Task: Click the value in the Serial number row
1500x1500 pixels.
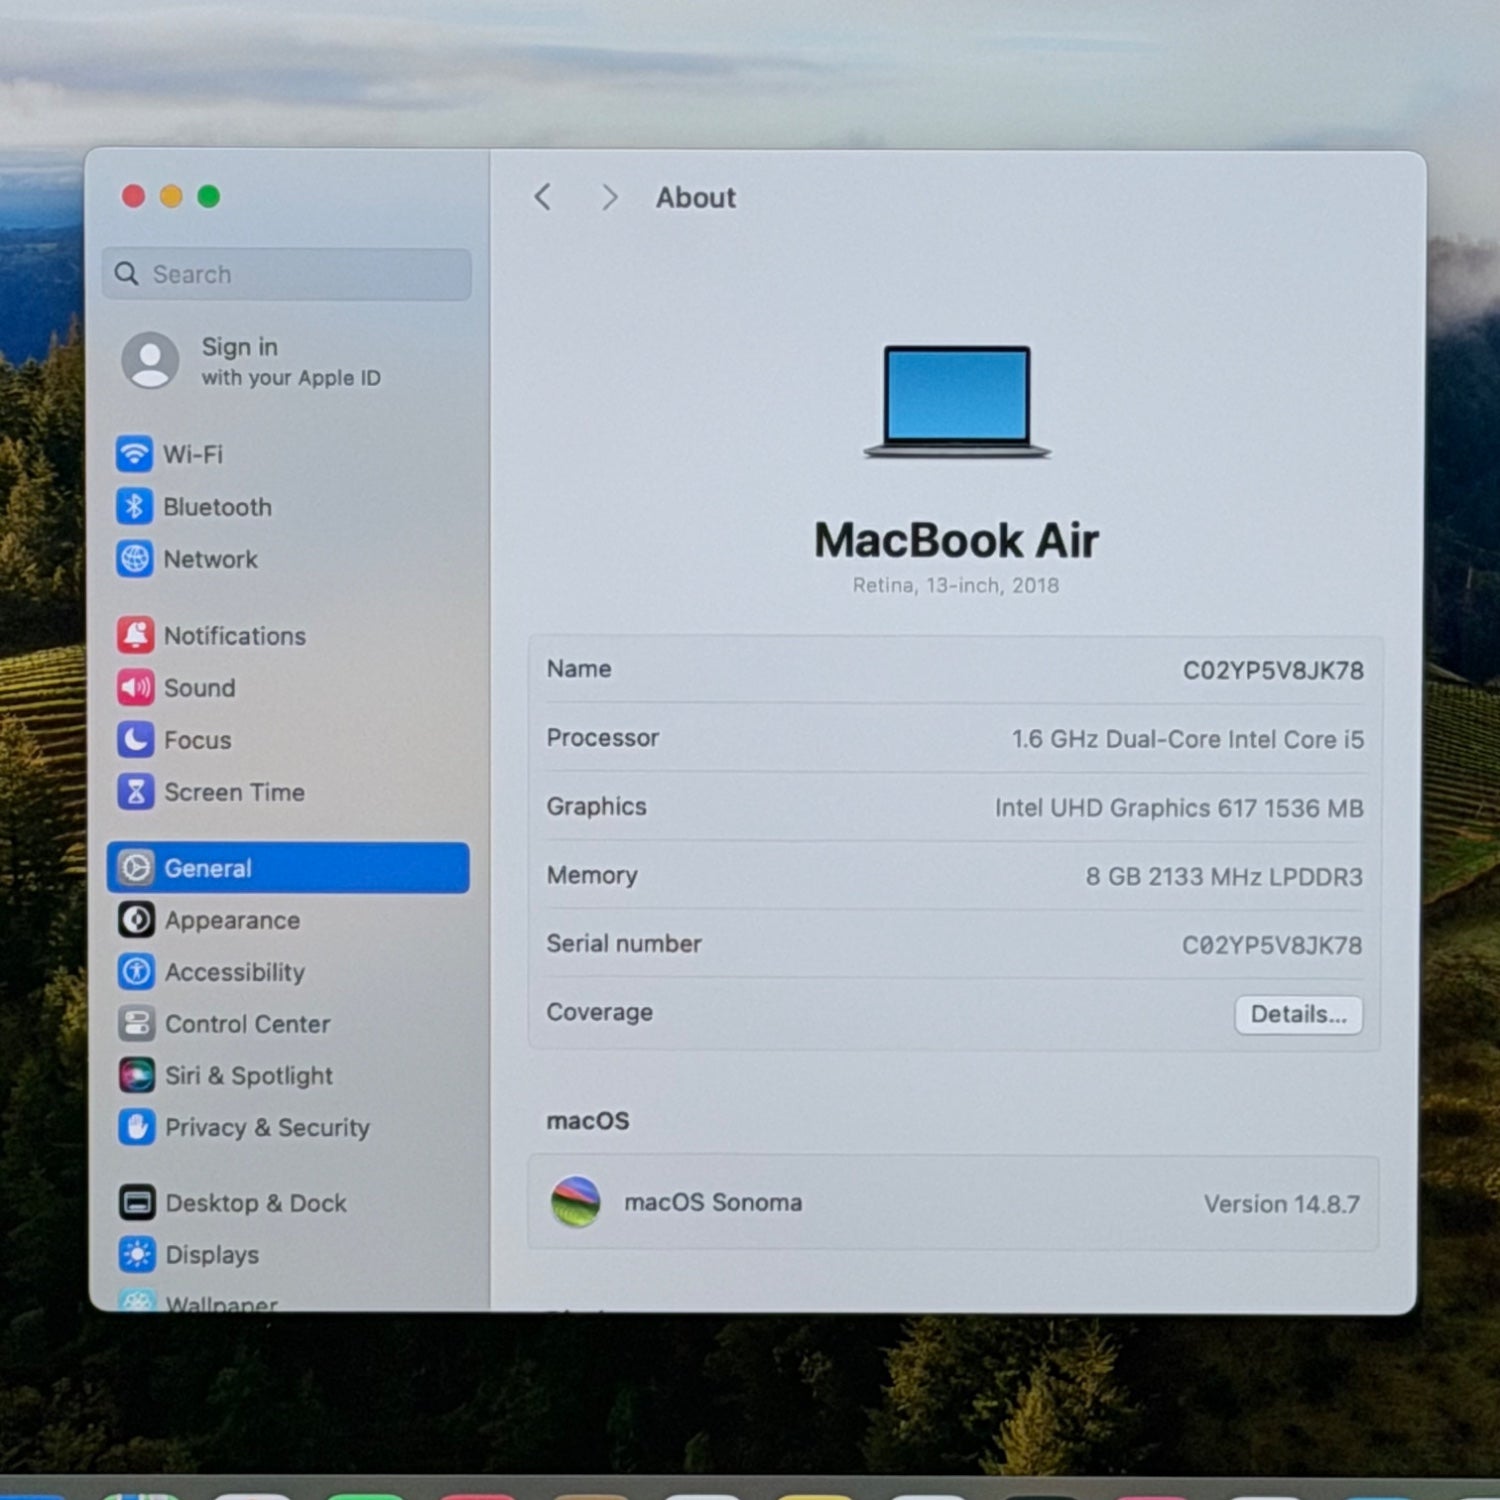Action: coord(1272,946)
